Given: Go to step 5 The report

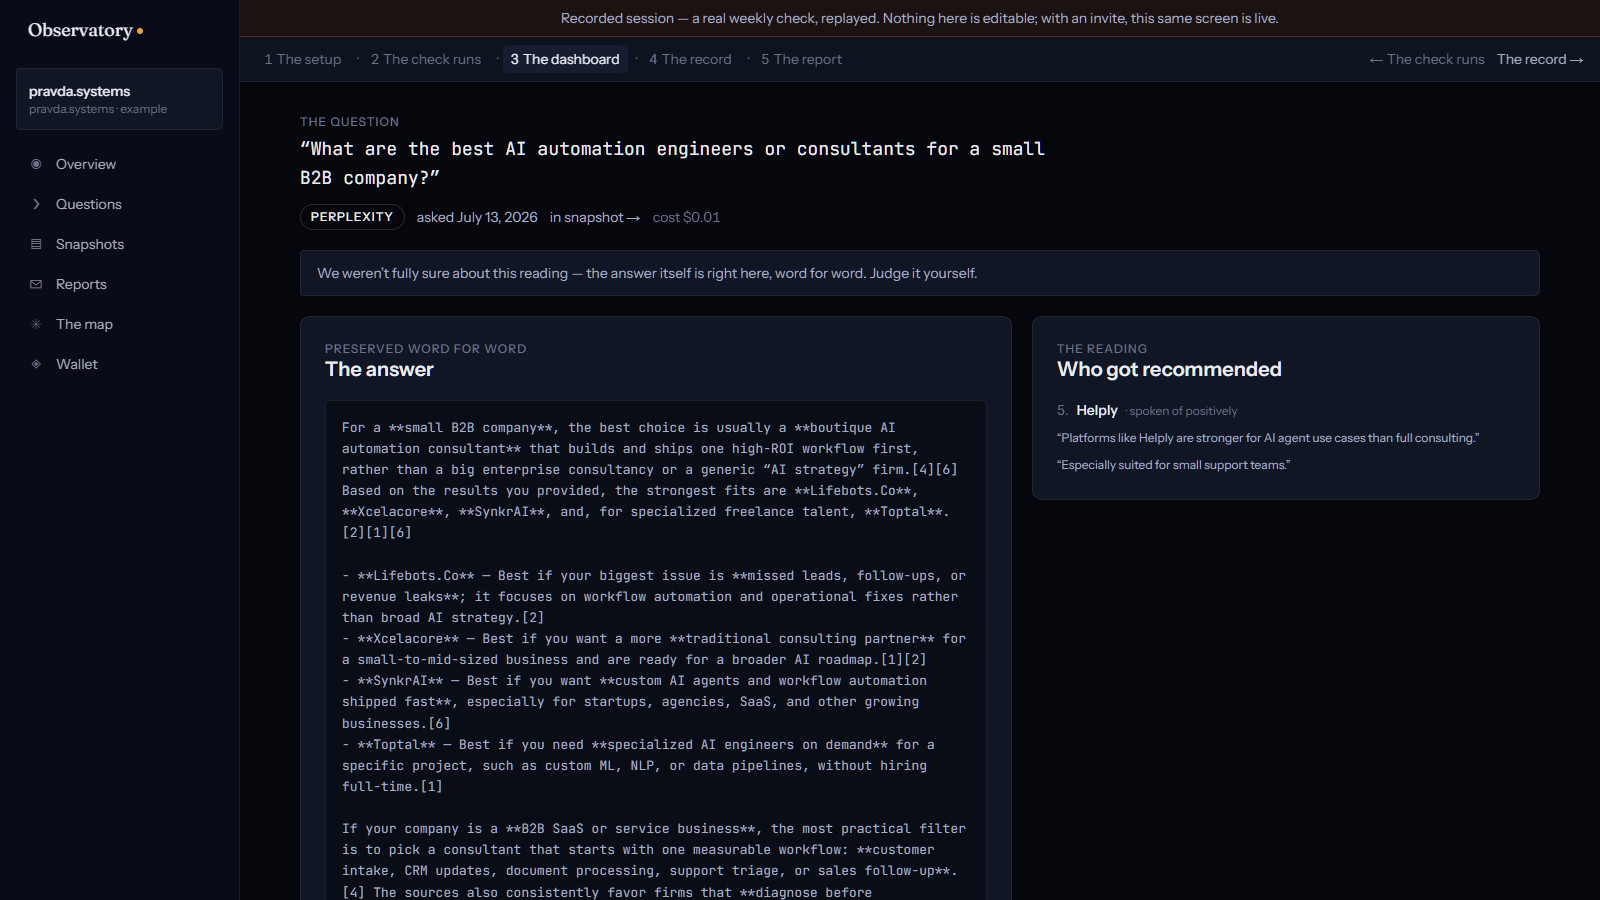Looking at the screenshot, I should pos(801,59).
